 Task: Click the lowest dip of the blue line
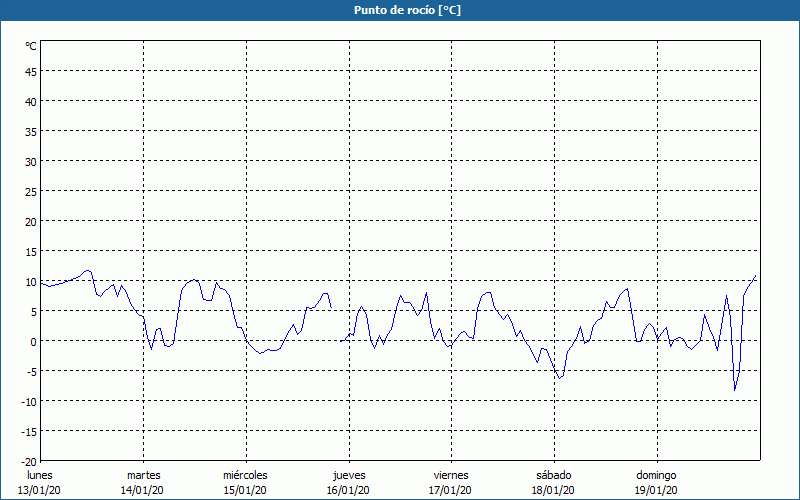tap(735, 390)
